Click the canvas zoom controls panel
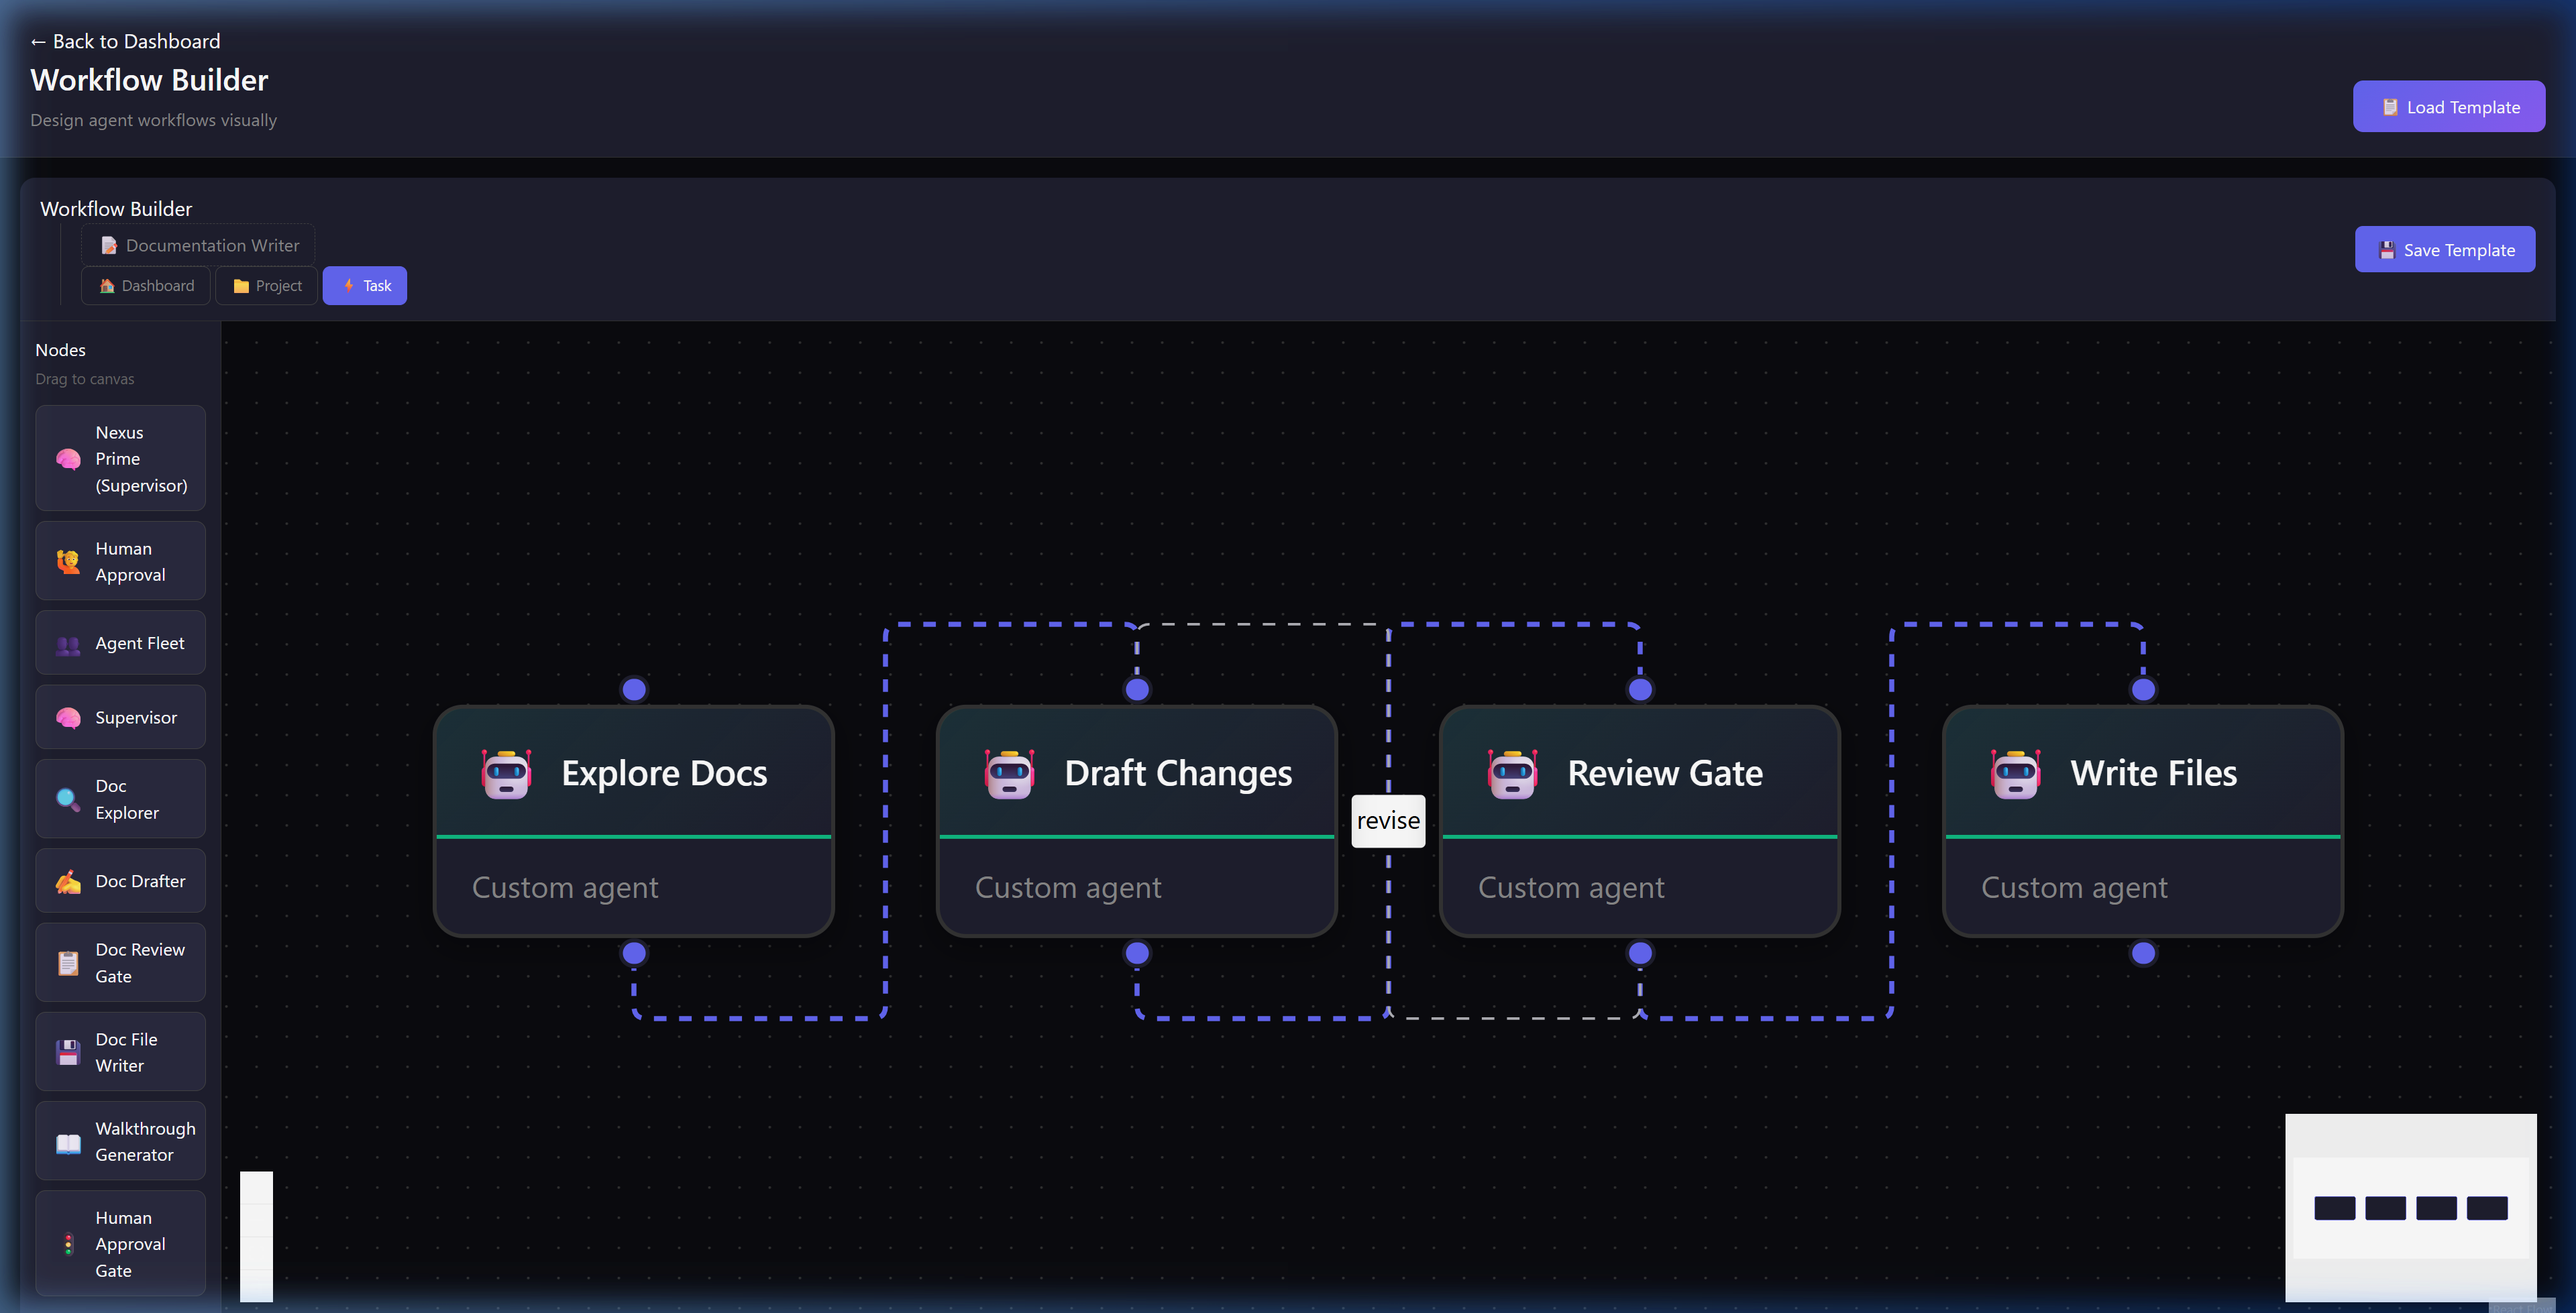The image size is (2576, 1313). [x=256, y=1236]
